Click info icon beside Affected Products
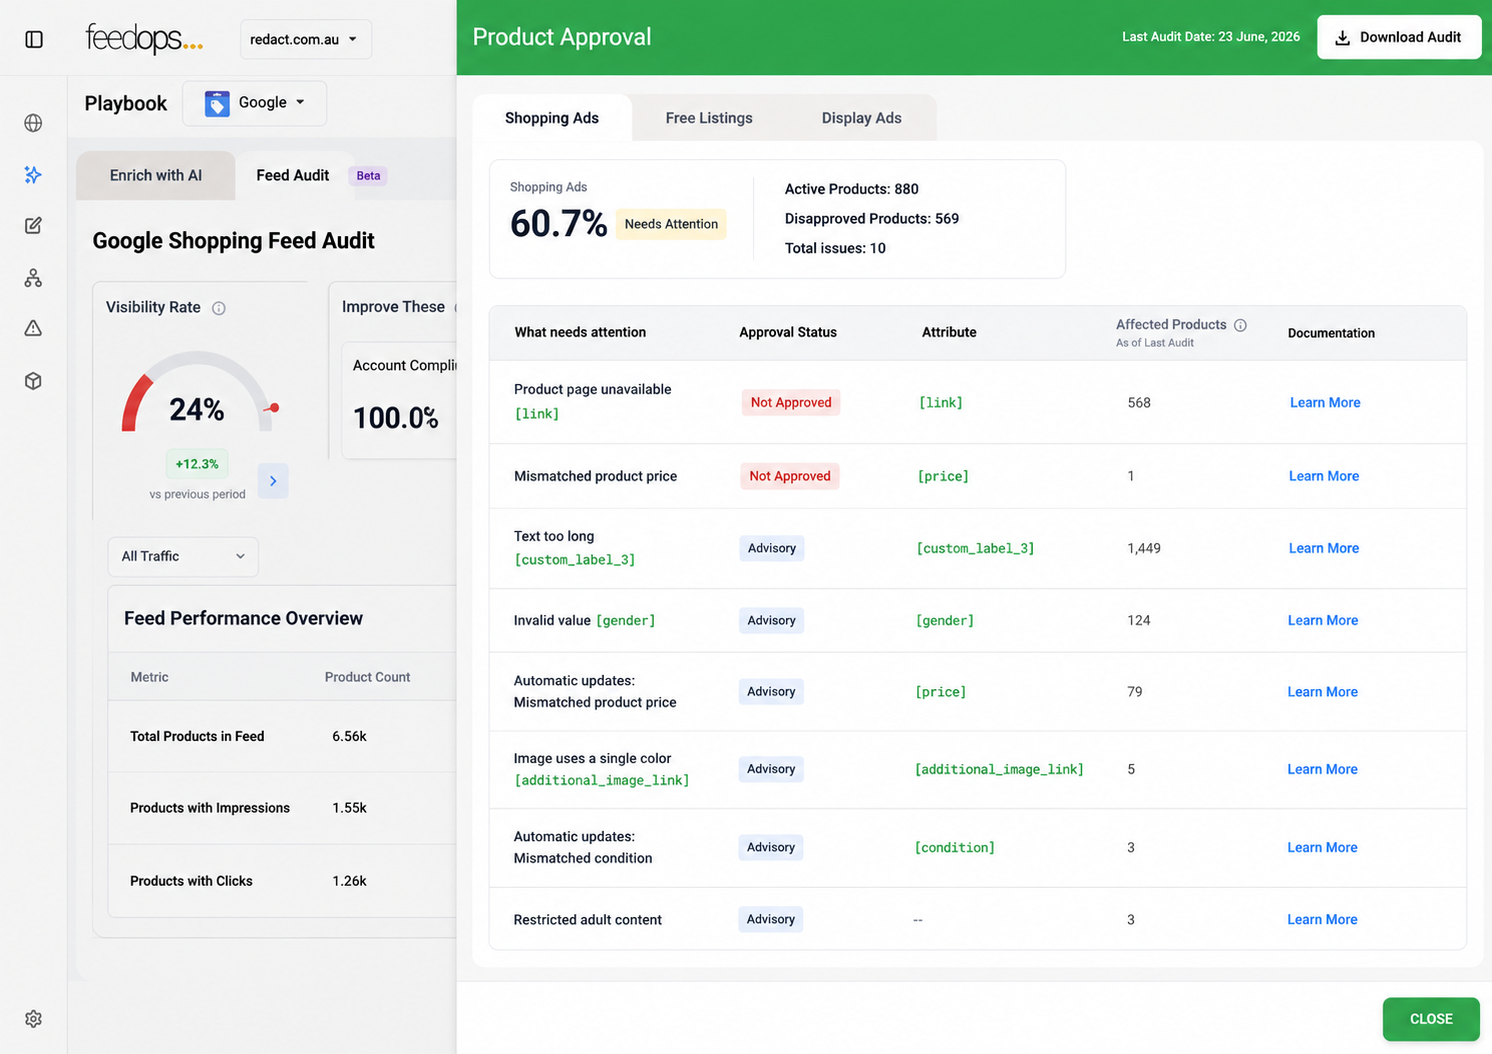 [x=1240, y=325]
